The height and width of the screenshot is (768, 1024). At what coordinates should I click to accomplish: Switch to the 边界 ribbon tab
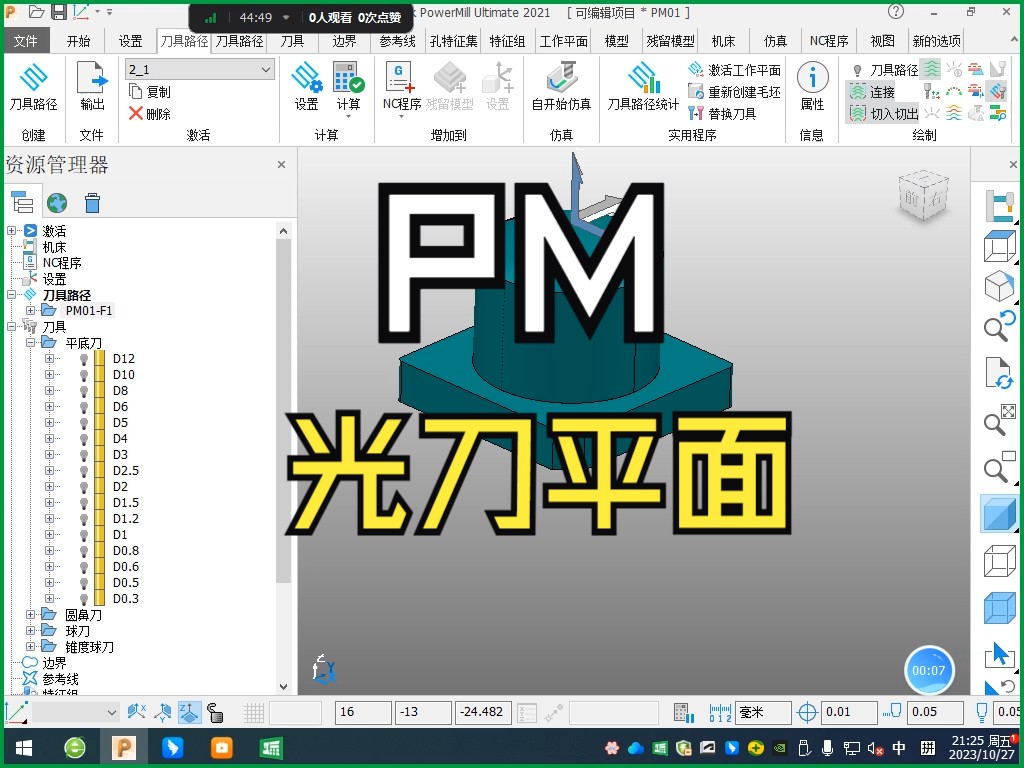(344, 41)
